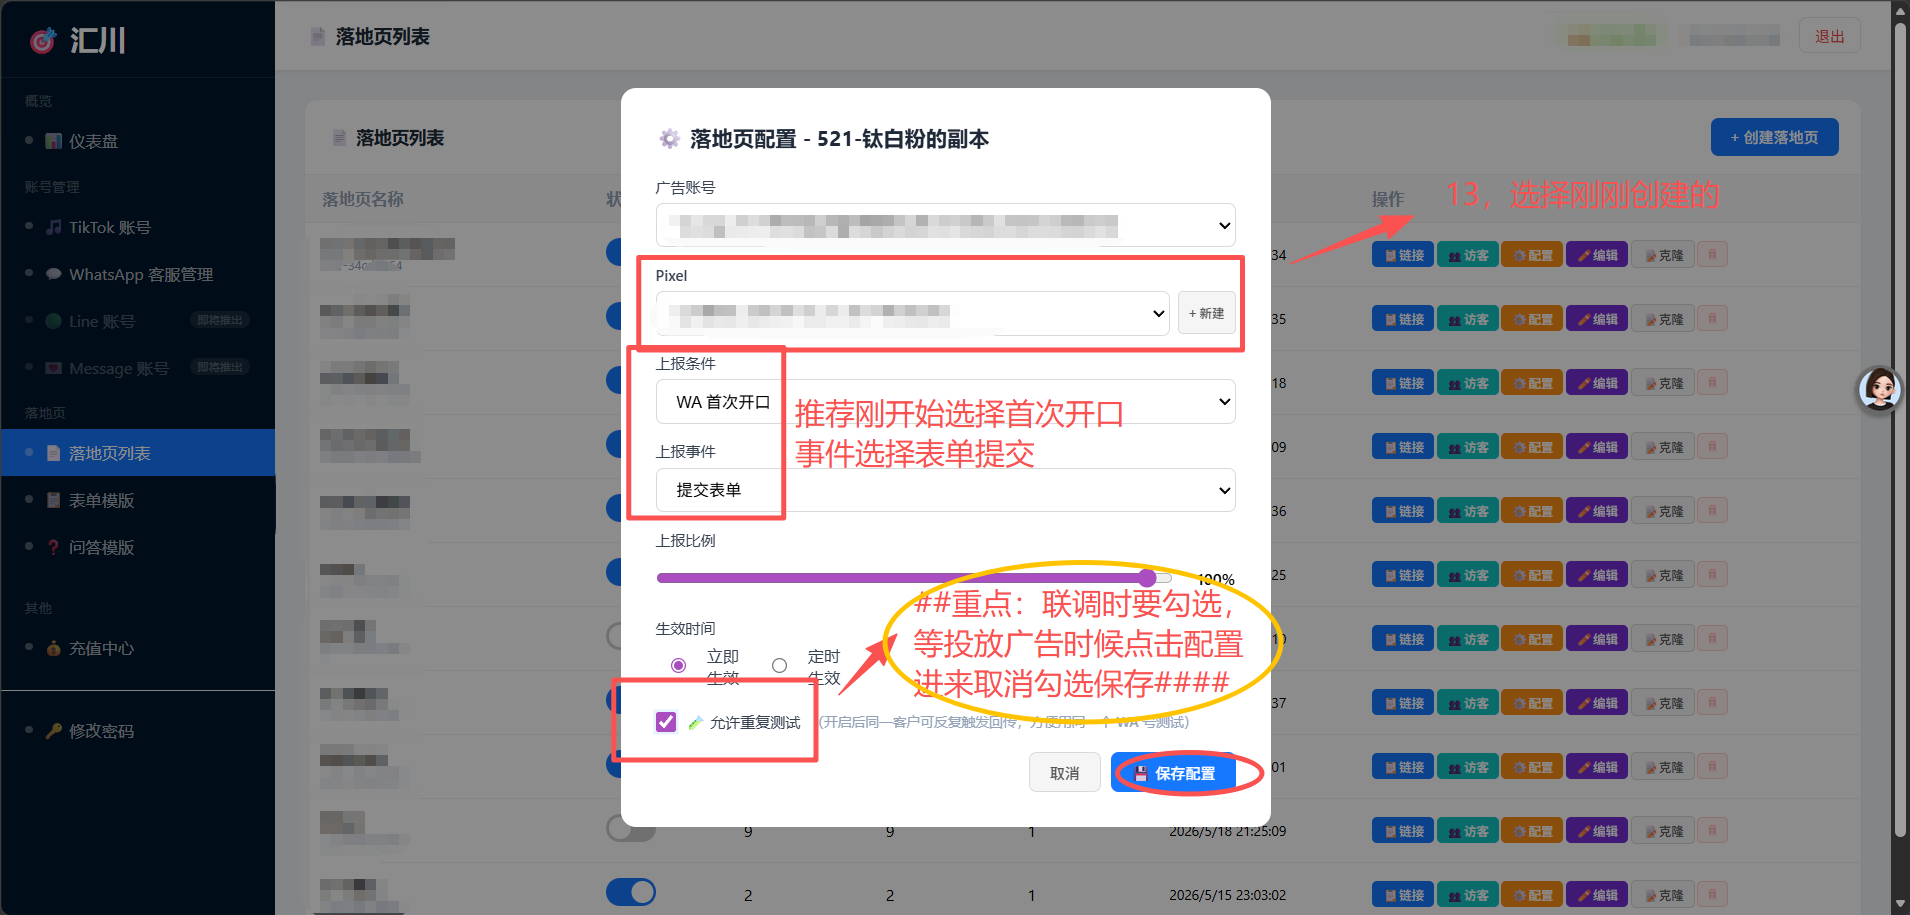Click 配置 in the row ending 36
1910x915 pixels.
pos(1532,511)
